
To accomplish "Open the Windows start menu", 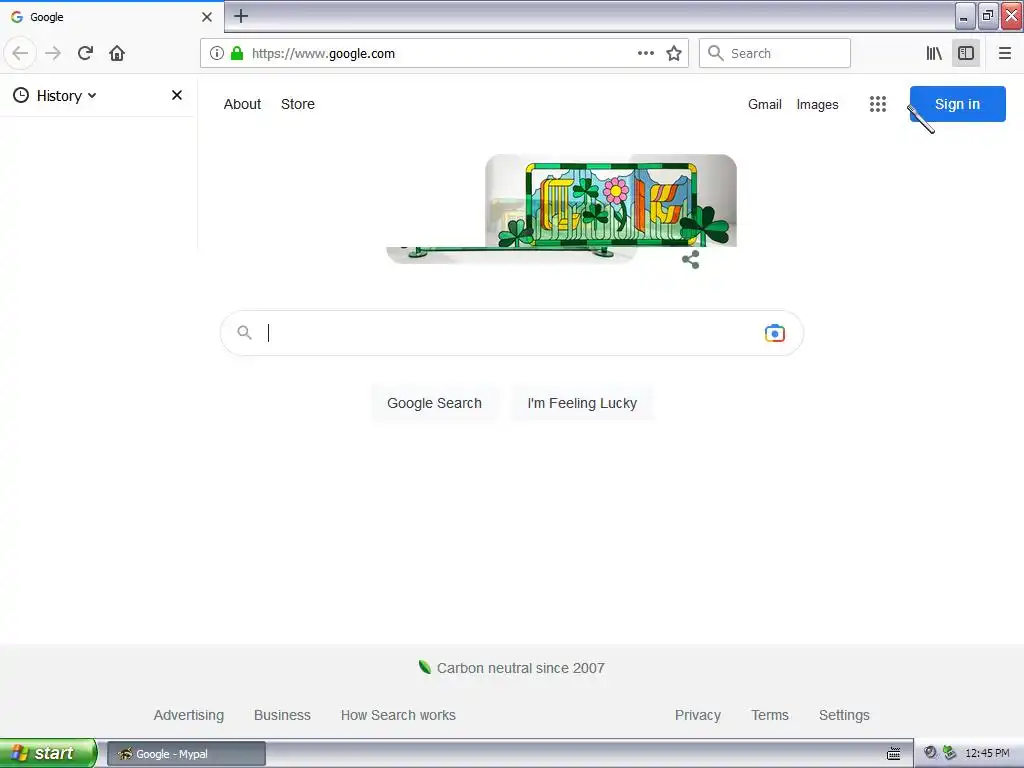I will pos(48,753).
